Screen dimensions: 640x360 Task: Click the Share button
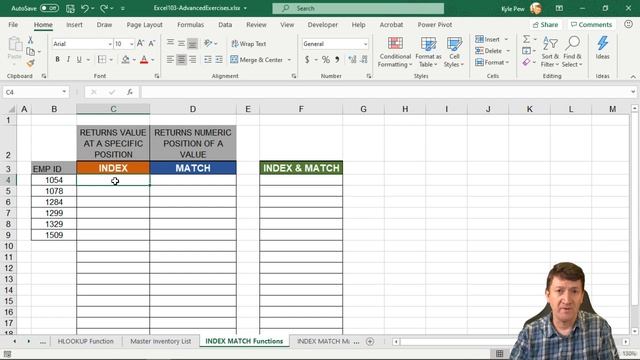point(545,25)
